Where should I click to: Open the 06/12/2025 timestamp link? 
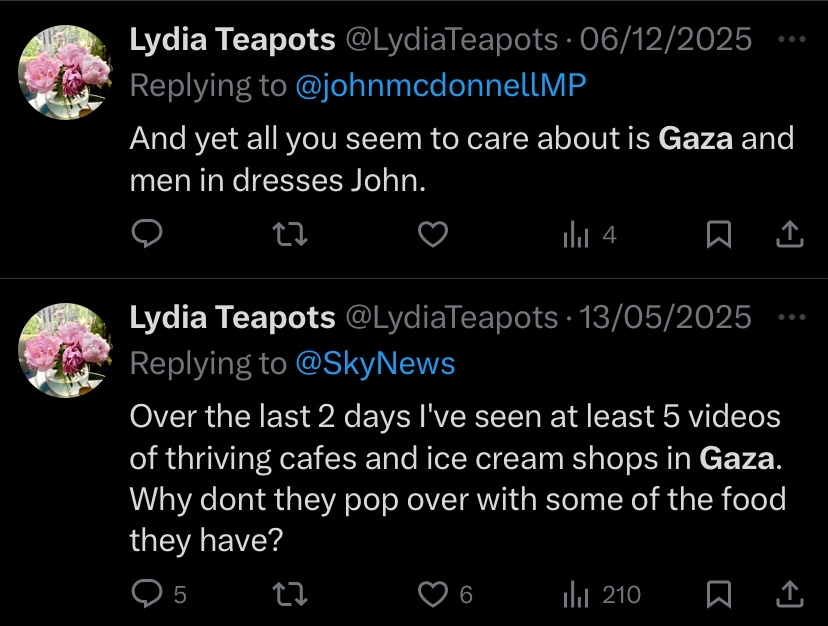(665, 39)
